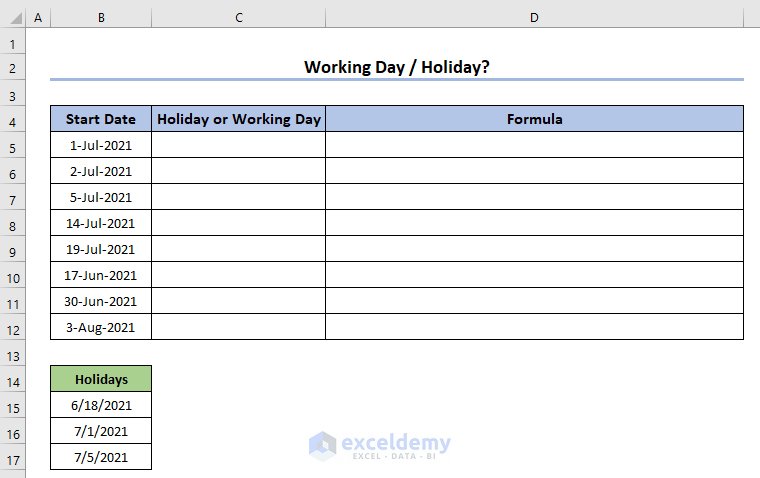The image size is (760, 478).
Task: Select the holiday cell 7/5/2021
Action: coord(101,457)
